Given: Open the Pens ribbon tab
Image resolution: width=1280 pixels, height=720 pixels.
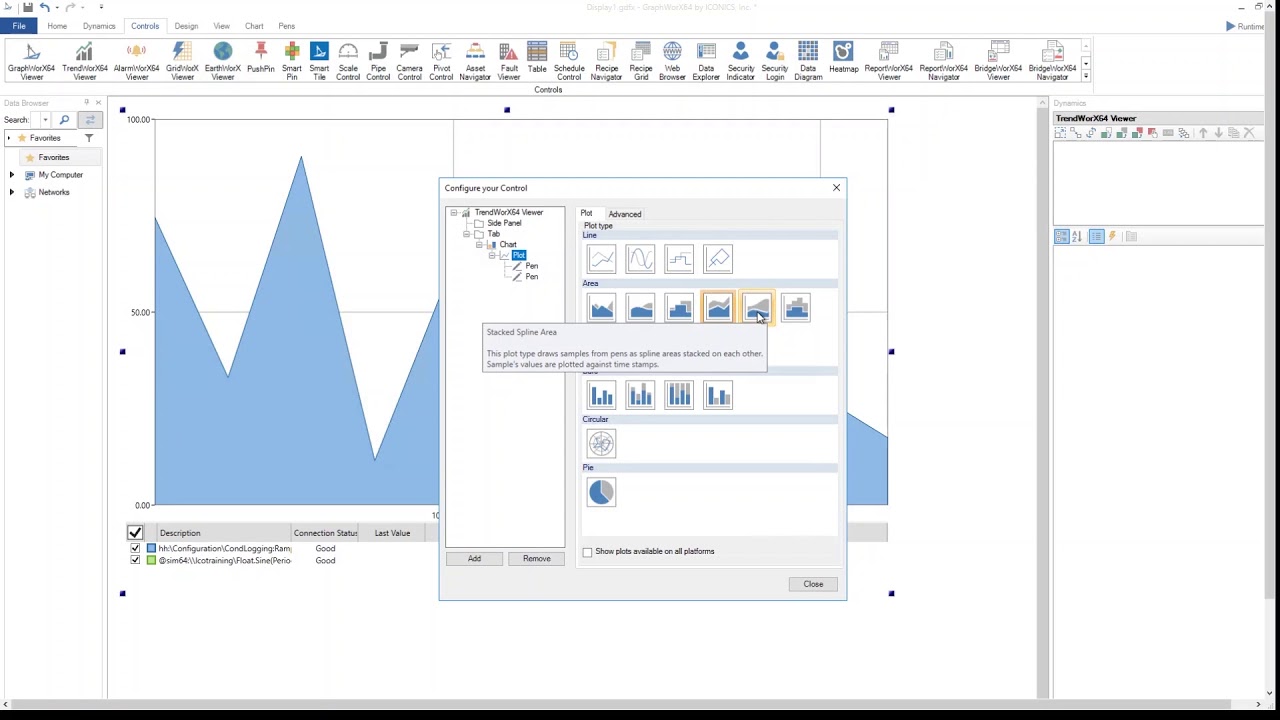Looking at the screenshot, I should 287,26.
